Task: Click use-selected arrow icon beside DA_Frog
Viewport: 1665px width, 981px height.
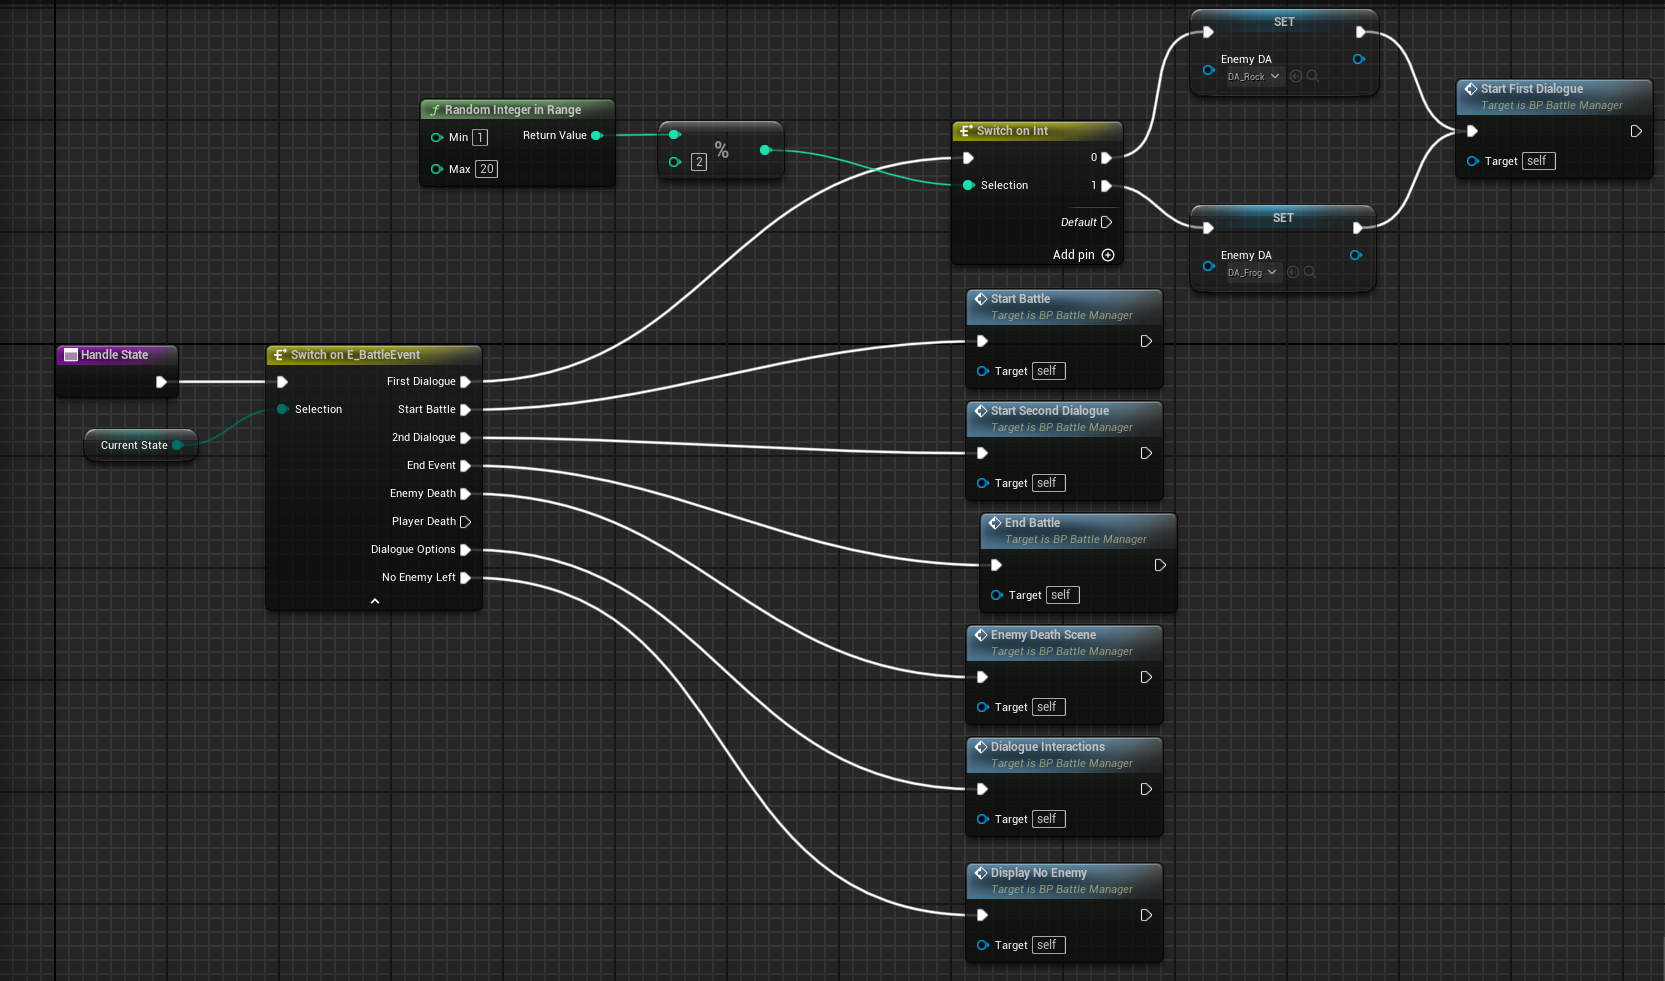Action: (1293, 272)
